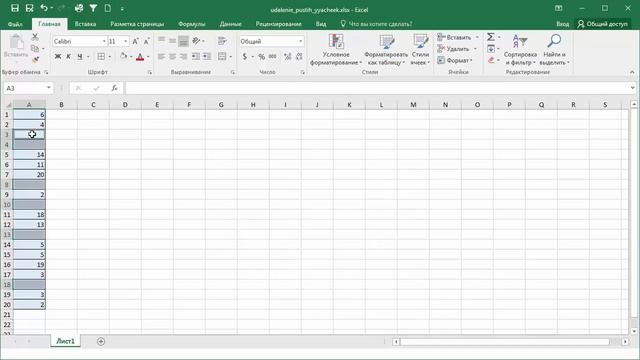640x360 pixels.
Task: Click the AutoSum sigma icon
Action: (x=491, y=37)
